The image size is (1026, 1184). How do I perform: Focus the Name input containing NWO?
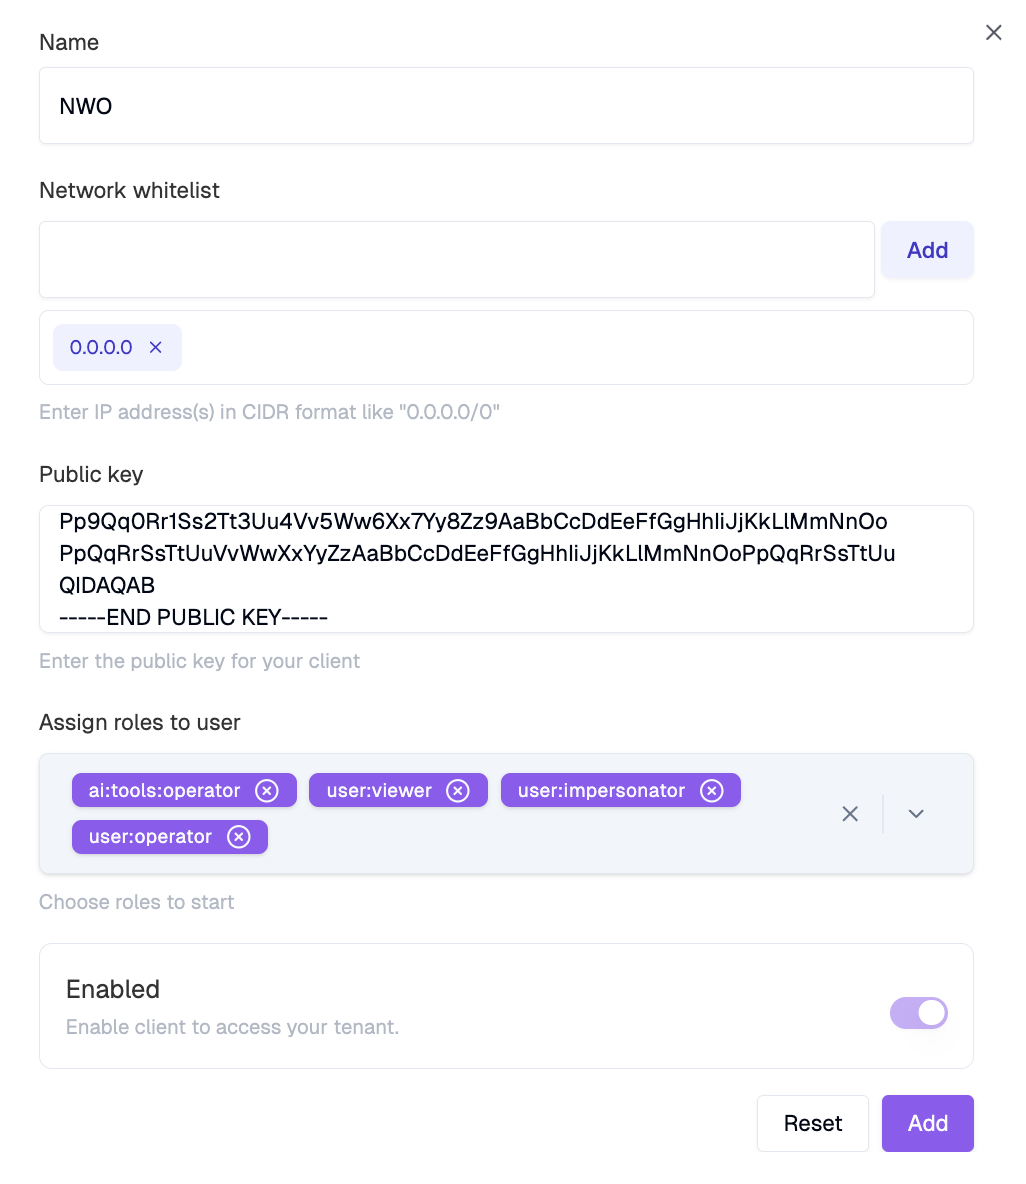pyautogui.click(x=506, y=106)
